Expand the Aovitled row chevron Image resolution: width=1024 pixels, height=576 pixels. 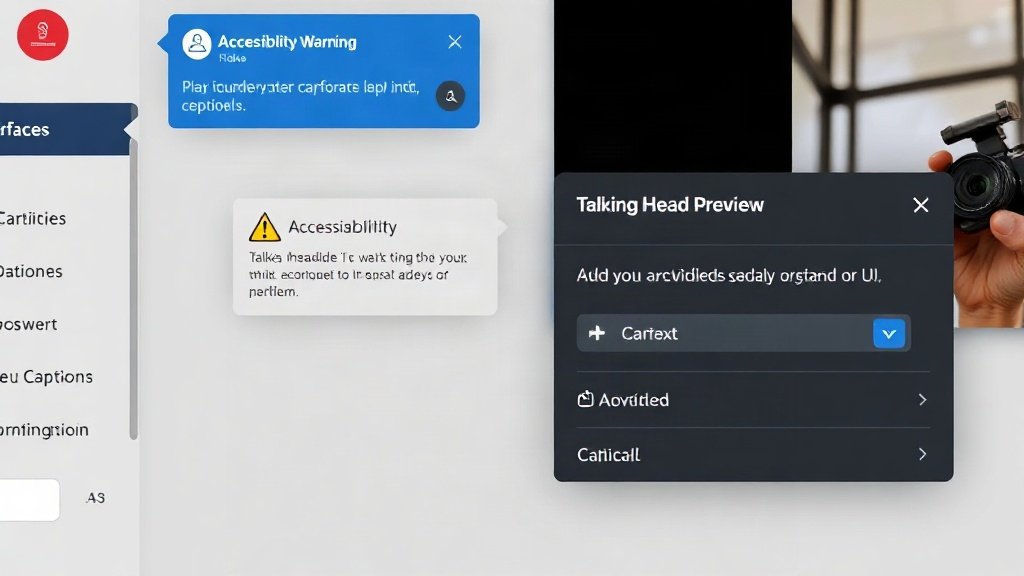[922, 400]
